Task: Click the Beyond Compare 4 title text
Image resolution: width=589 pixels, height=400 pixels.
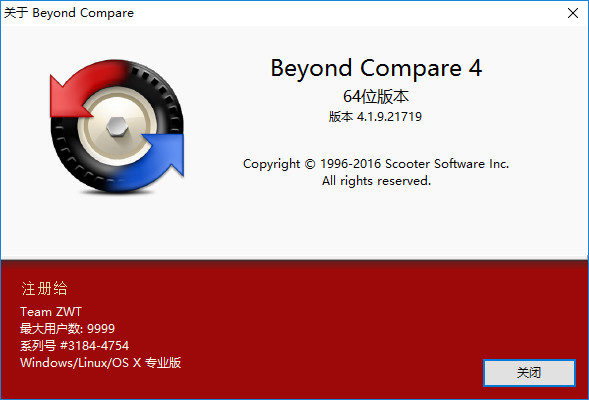Action: point(376,68)
